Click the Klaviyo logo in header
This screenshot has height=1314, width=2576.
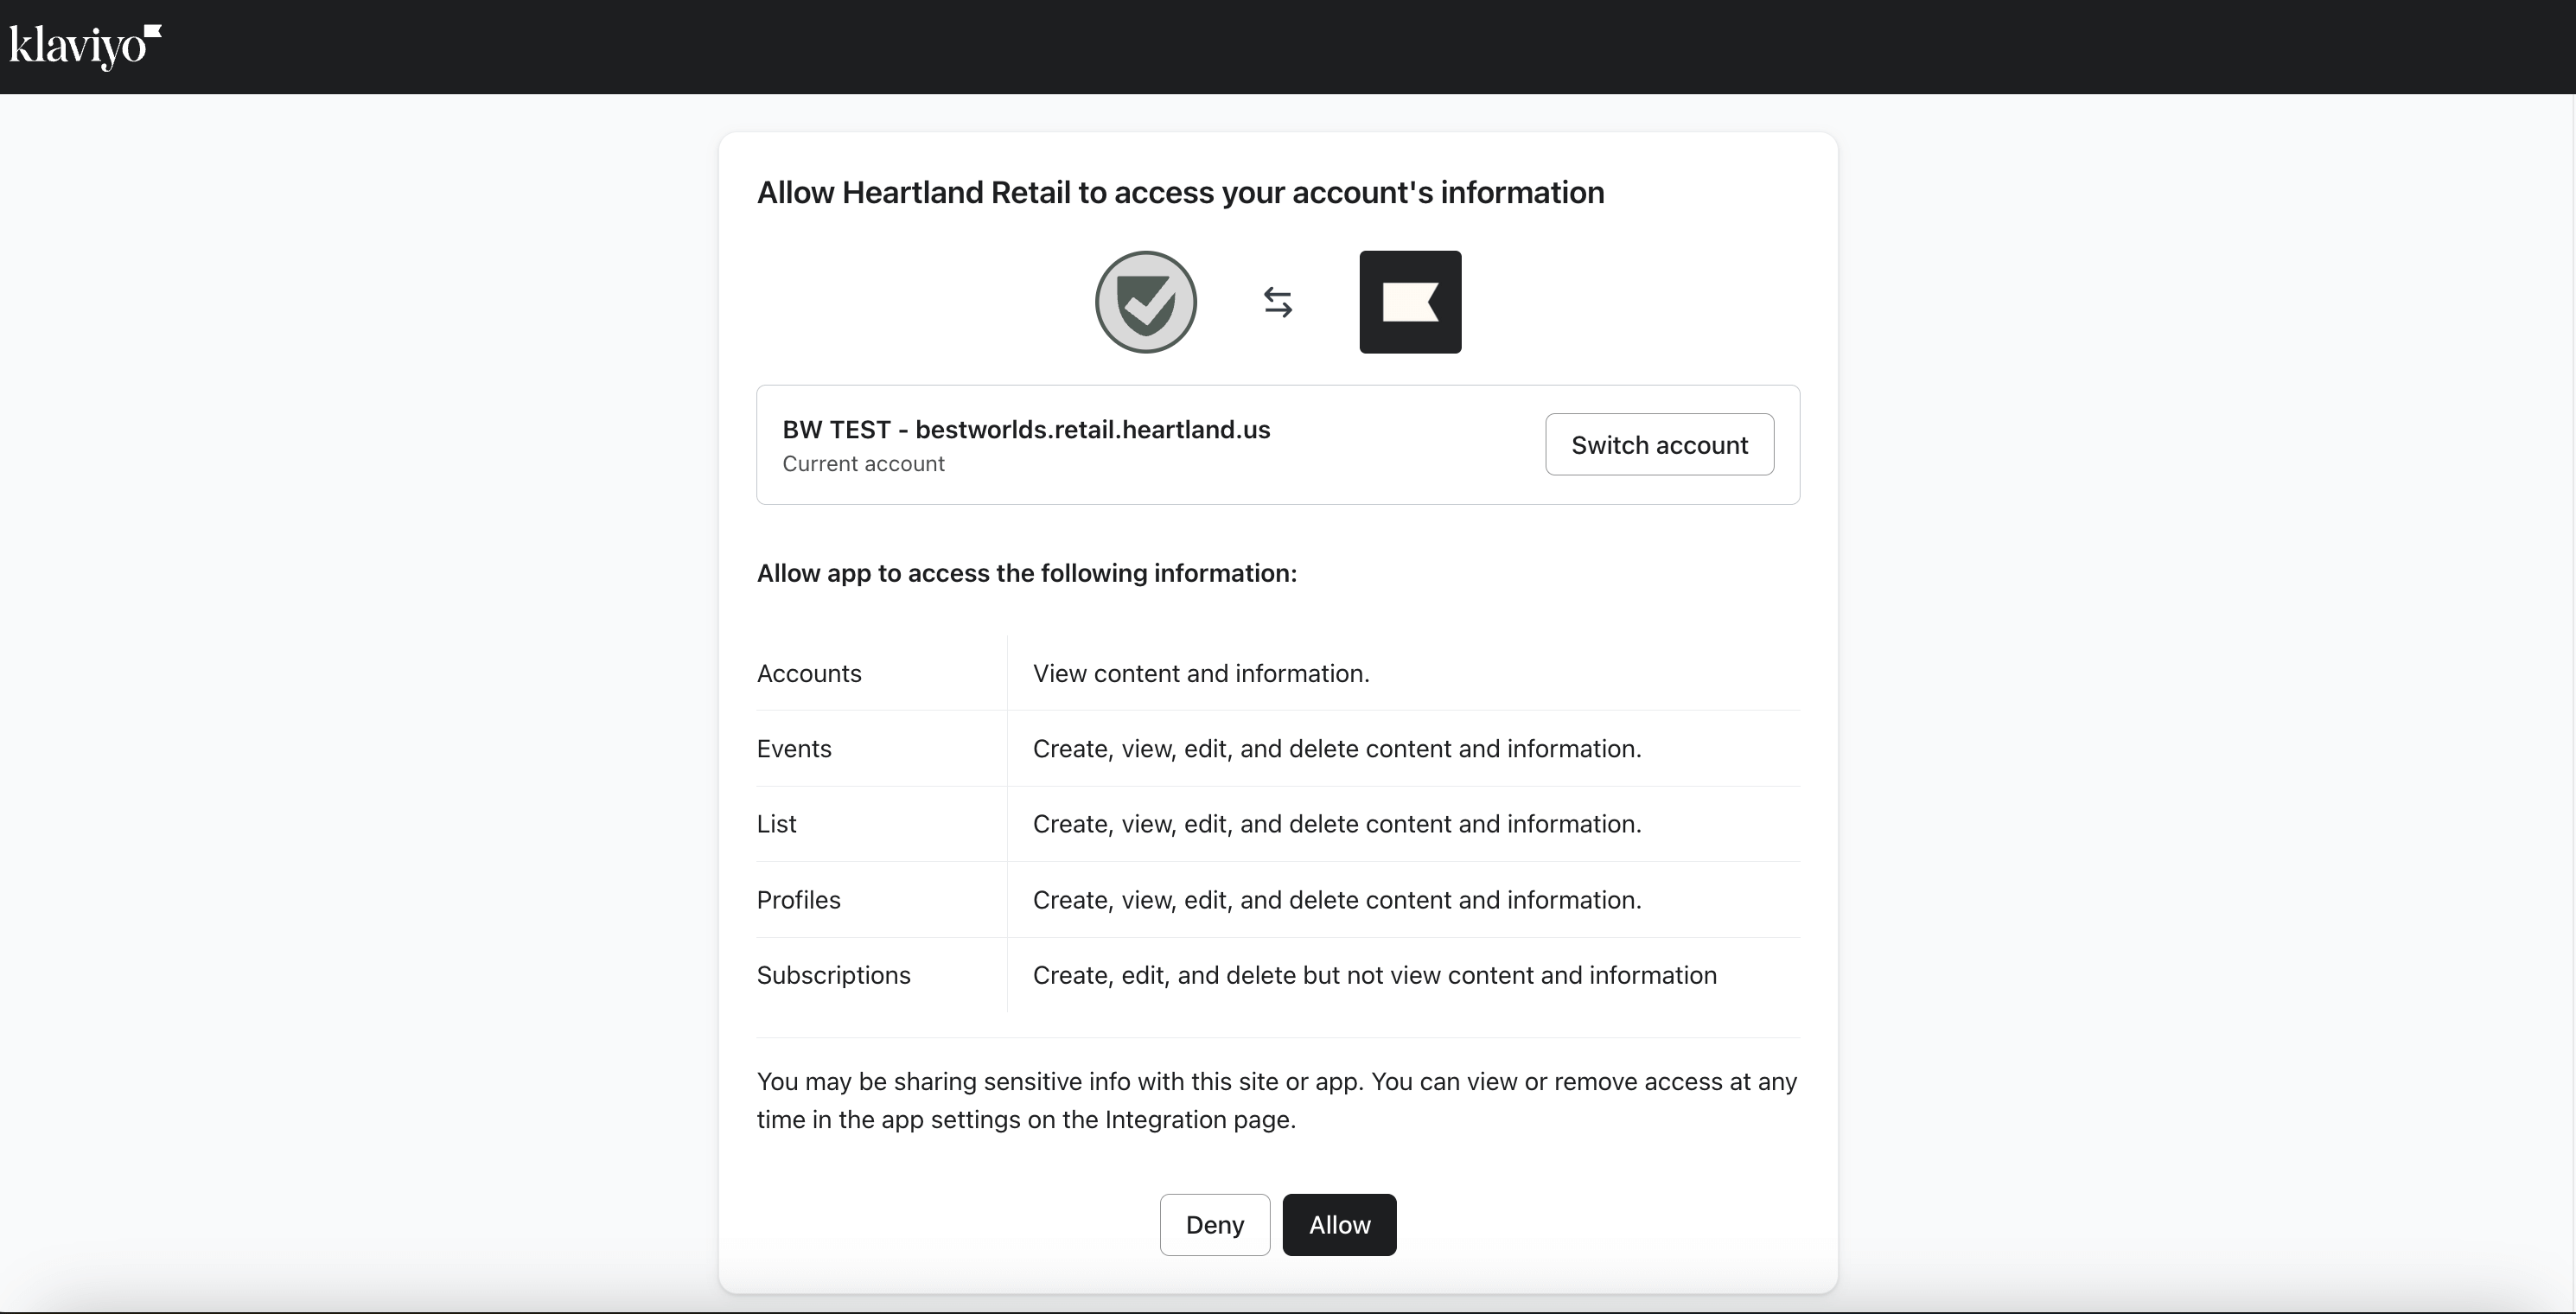point(85,47)
